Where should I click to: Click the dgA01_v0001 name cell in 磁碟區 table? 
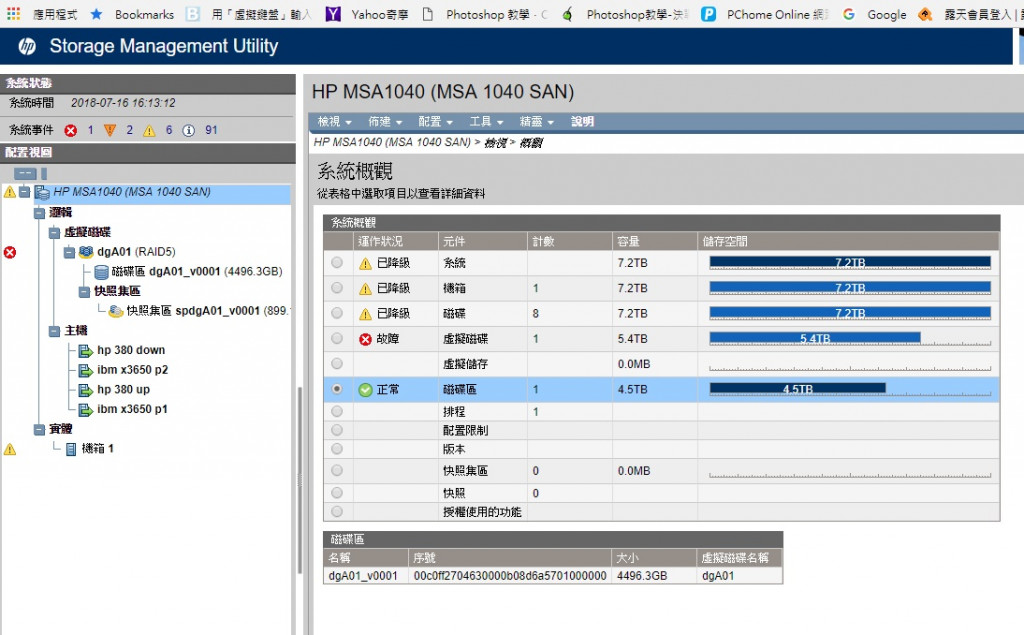366,576
